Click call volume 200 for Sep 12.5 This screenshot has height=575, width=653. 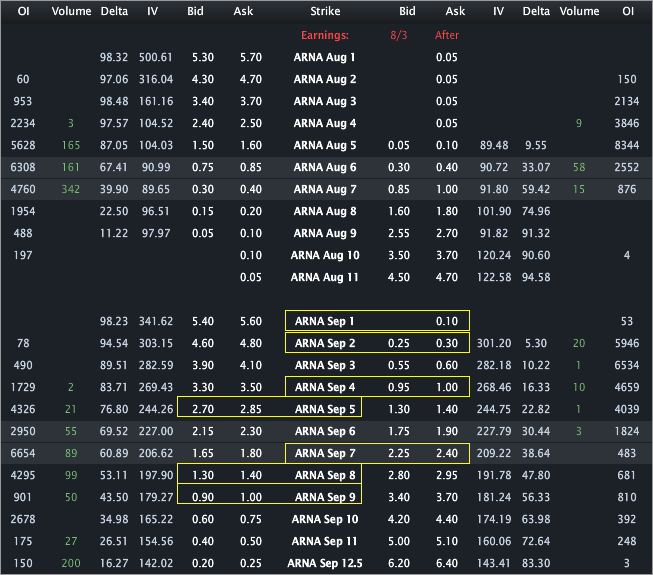click(71, 563)
